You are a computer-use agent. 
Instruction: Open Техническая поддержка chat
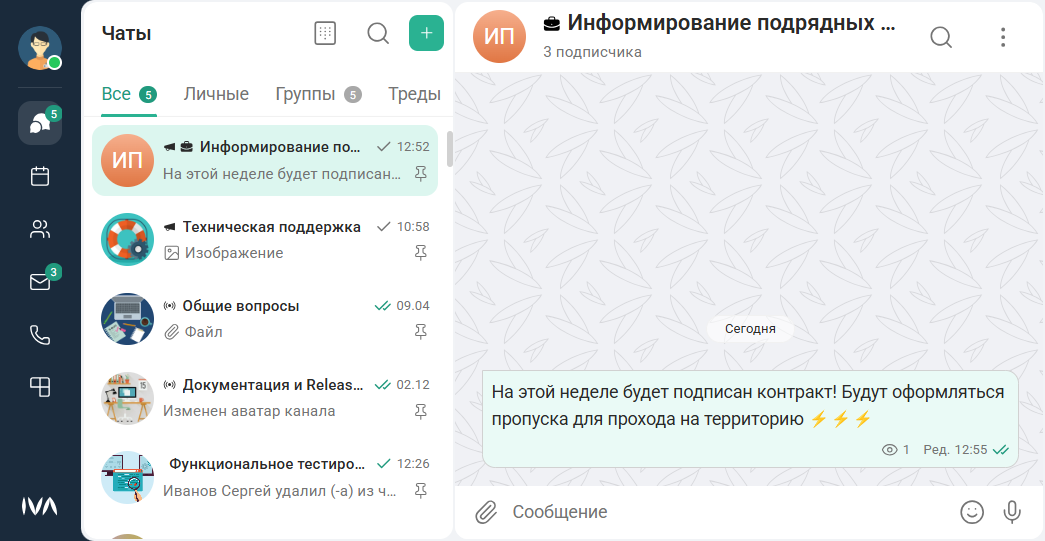tap(265, 240)
